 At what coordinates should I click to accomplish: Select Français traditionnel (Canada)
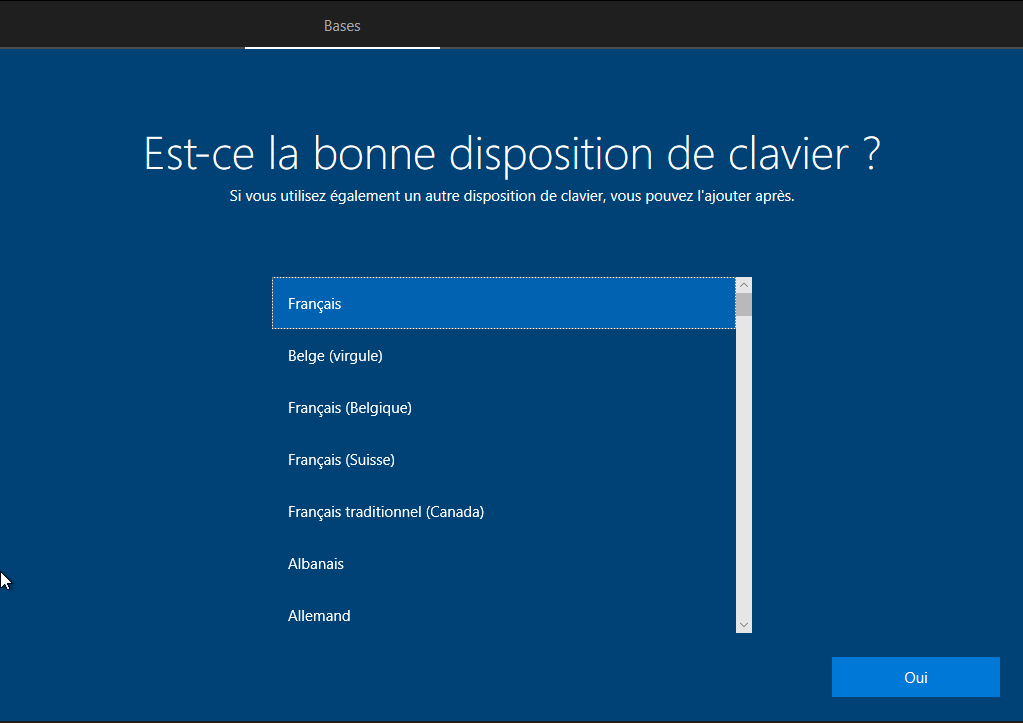pos(504,512)
